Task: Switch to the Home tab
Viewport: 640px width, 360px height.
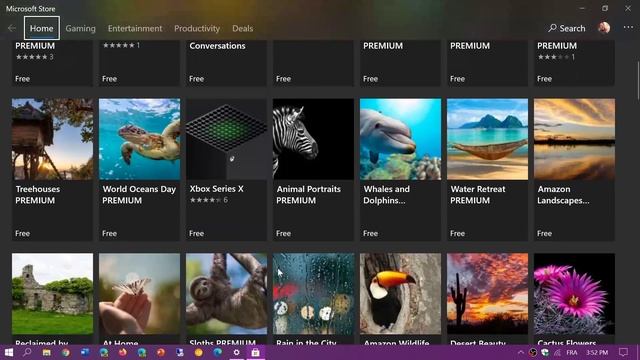Action: pyautogui.click(x=42, y=28)
